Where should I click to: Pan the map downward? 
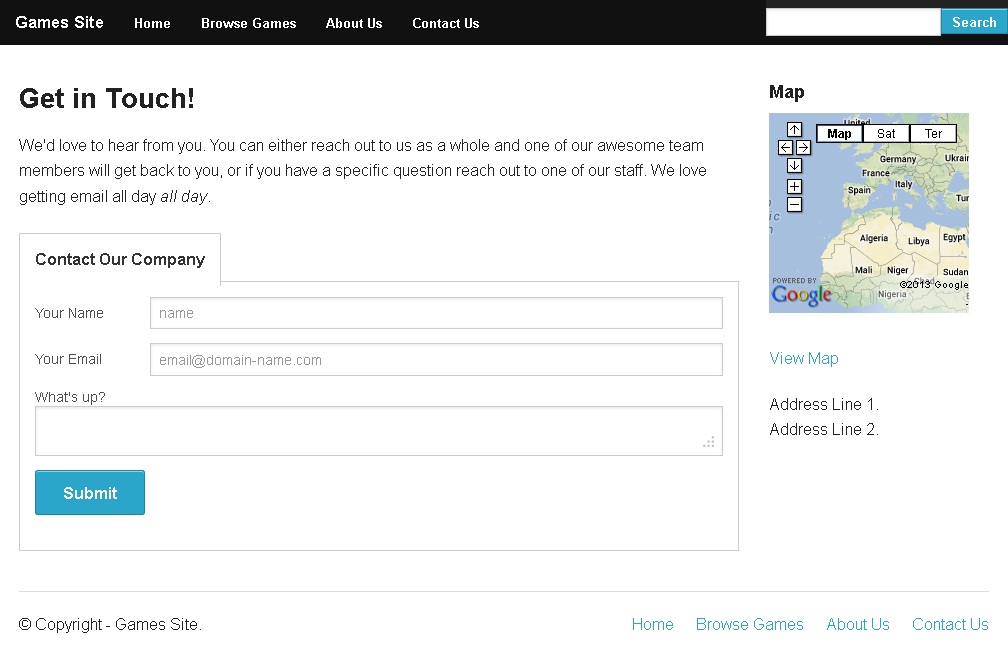coord(794,165)
